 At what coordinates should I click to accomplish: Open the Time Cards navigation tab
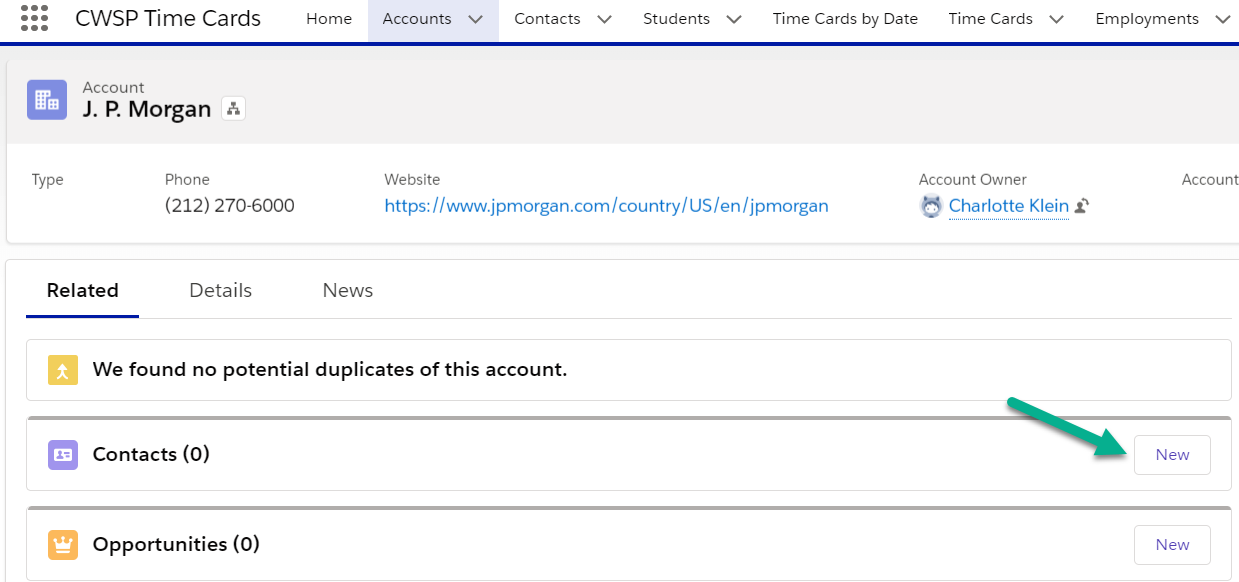(990, 19)
